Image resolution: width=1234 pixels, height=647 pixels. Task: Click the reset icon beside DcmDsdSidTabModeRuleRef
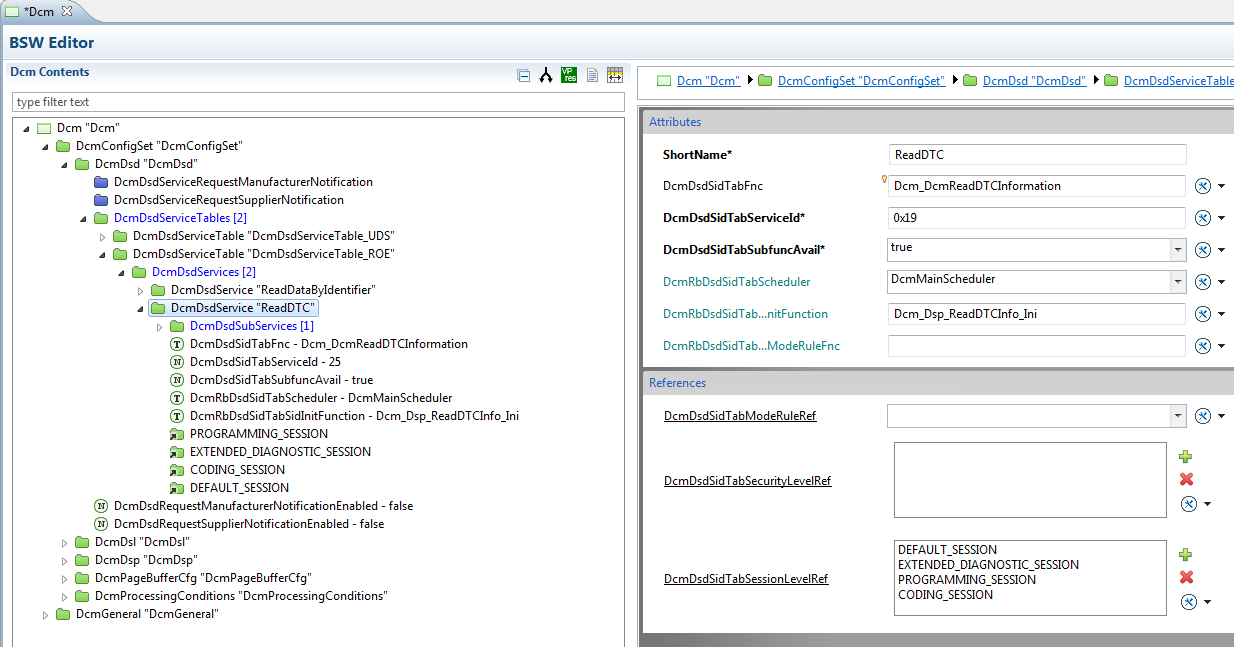tap(1203, 416)
